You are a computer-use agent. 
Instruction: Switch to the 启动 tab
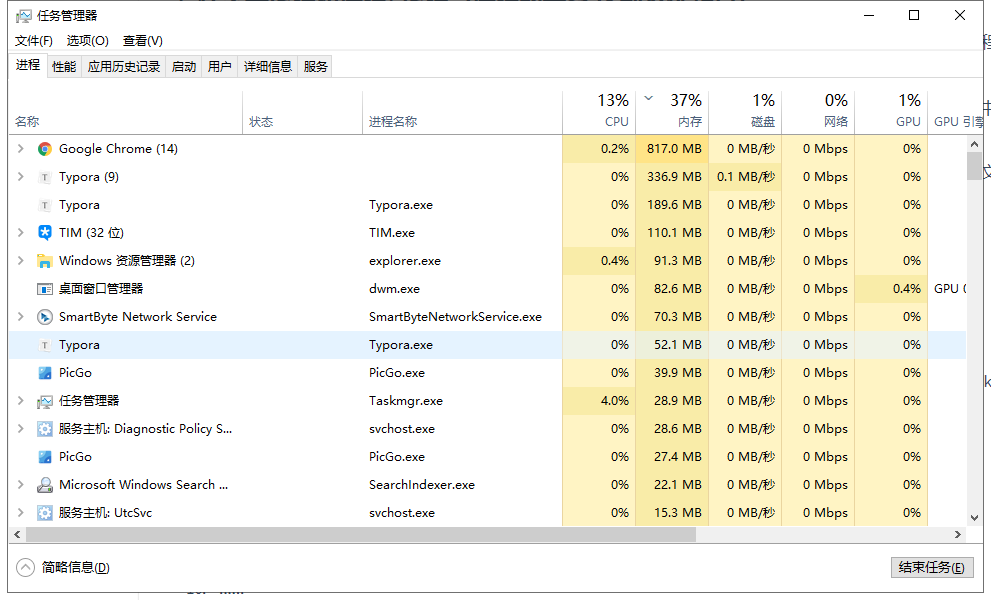coord(184,66)
